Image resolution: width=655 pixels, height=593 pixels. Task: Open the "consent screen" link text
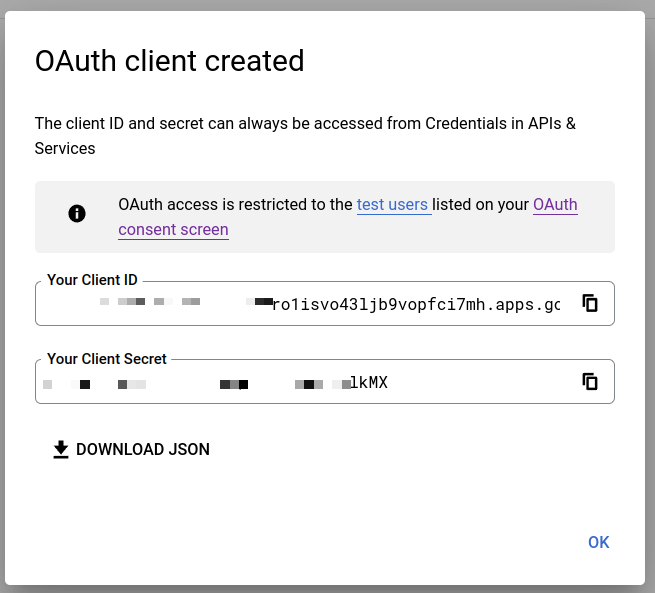click(173, 230)
